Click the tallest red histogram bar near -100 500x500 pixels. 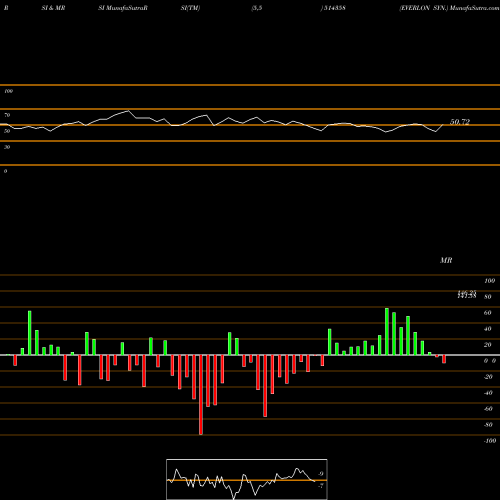click(201, 395)
